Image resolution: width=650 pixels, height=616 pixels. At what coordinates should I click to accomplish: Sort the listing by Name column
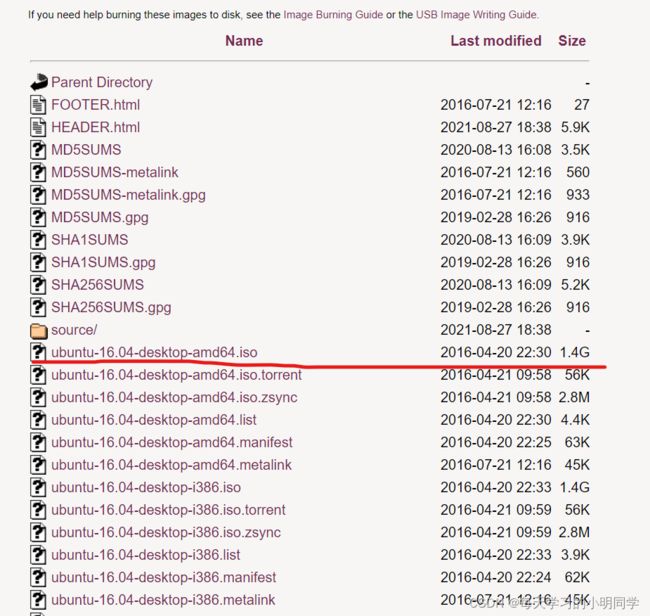point(244,41)
